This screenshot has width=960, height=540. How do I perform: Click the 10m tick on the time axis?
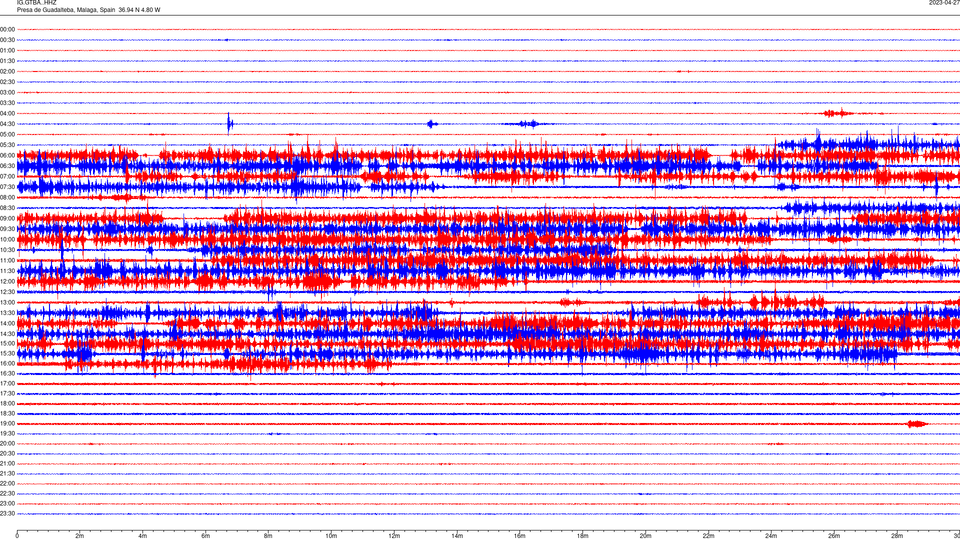pyautogui.click(x=331, y=536)
